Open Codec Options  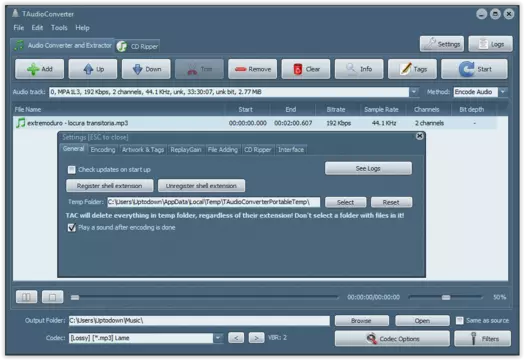[x=392, y=339]
